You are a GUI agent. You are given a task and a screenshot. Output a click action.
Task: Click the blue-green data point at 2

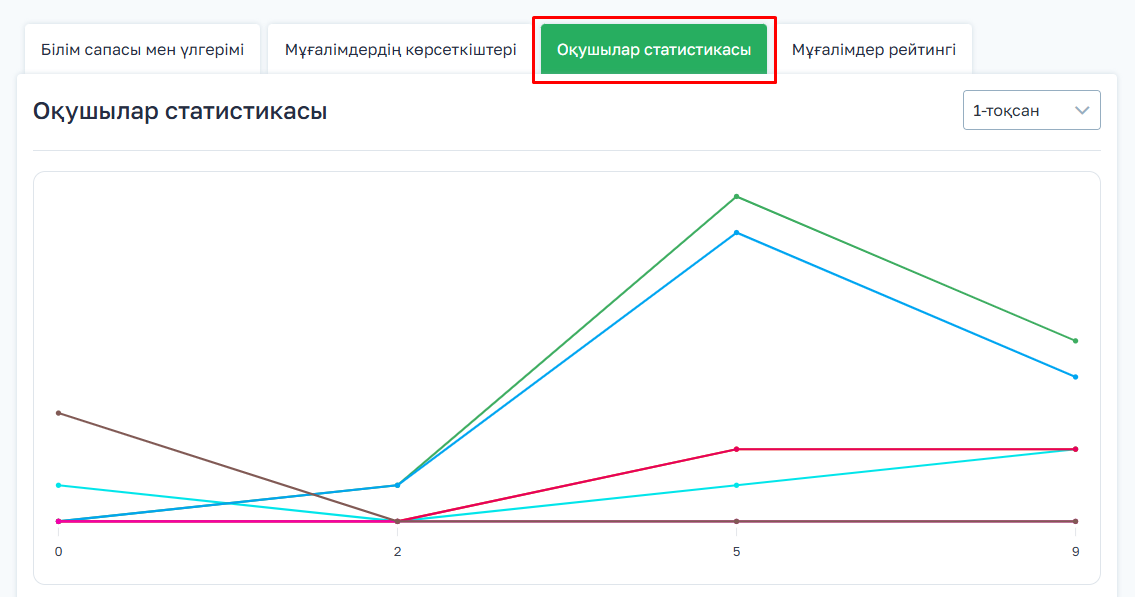tap(398, 485)
